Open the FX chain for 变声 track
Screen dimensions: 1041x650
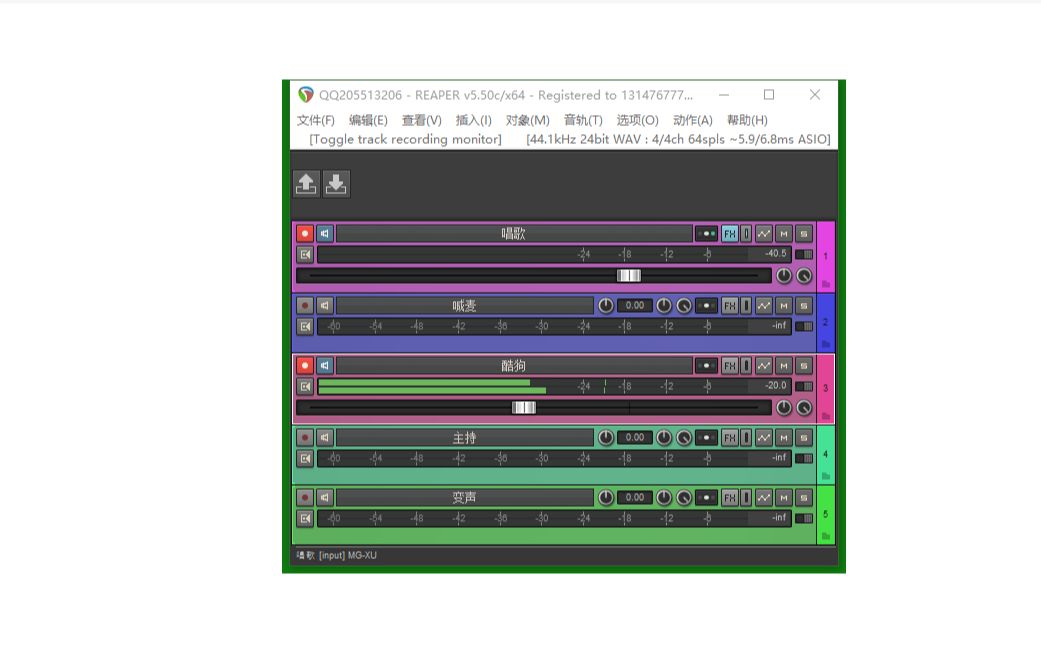click(729, 497)
